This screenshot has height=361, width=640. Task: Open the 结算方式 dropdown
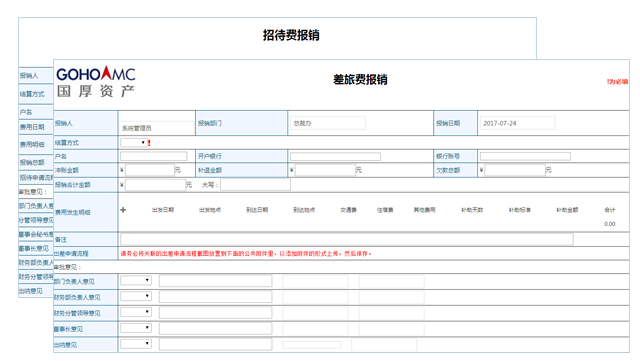pos(133,143)
